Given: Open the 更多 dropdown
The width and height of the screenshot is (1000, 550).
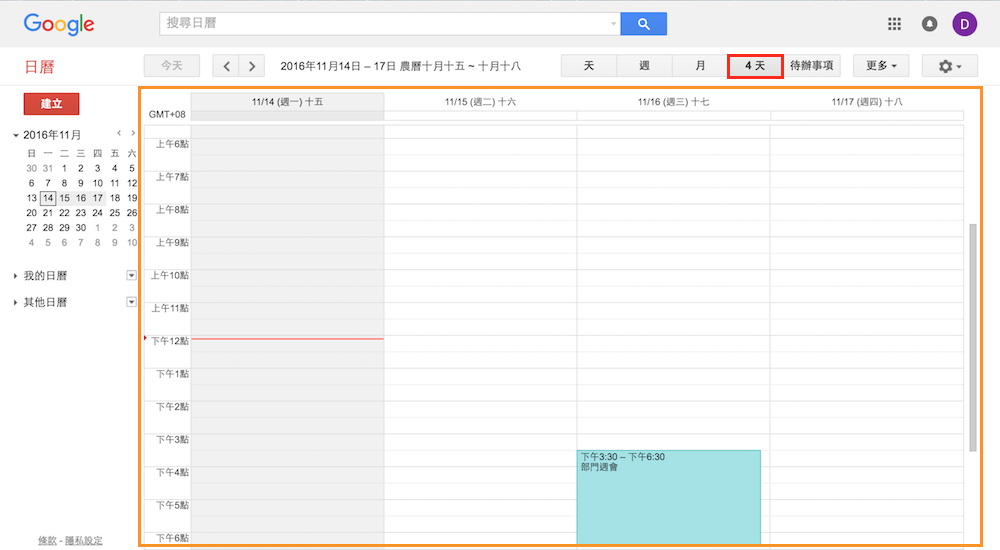Looking at the screenshot, I should (880, 66).
